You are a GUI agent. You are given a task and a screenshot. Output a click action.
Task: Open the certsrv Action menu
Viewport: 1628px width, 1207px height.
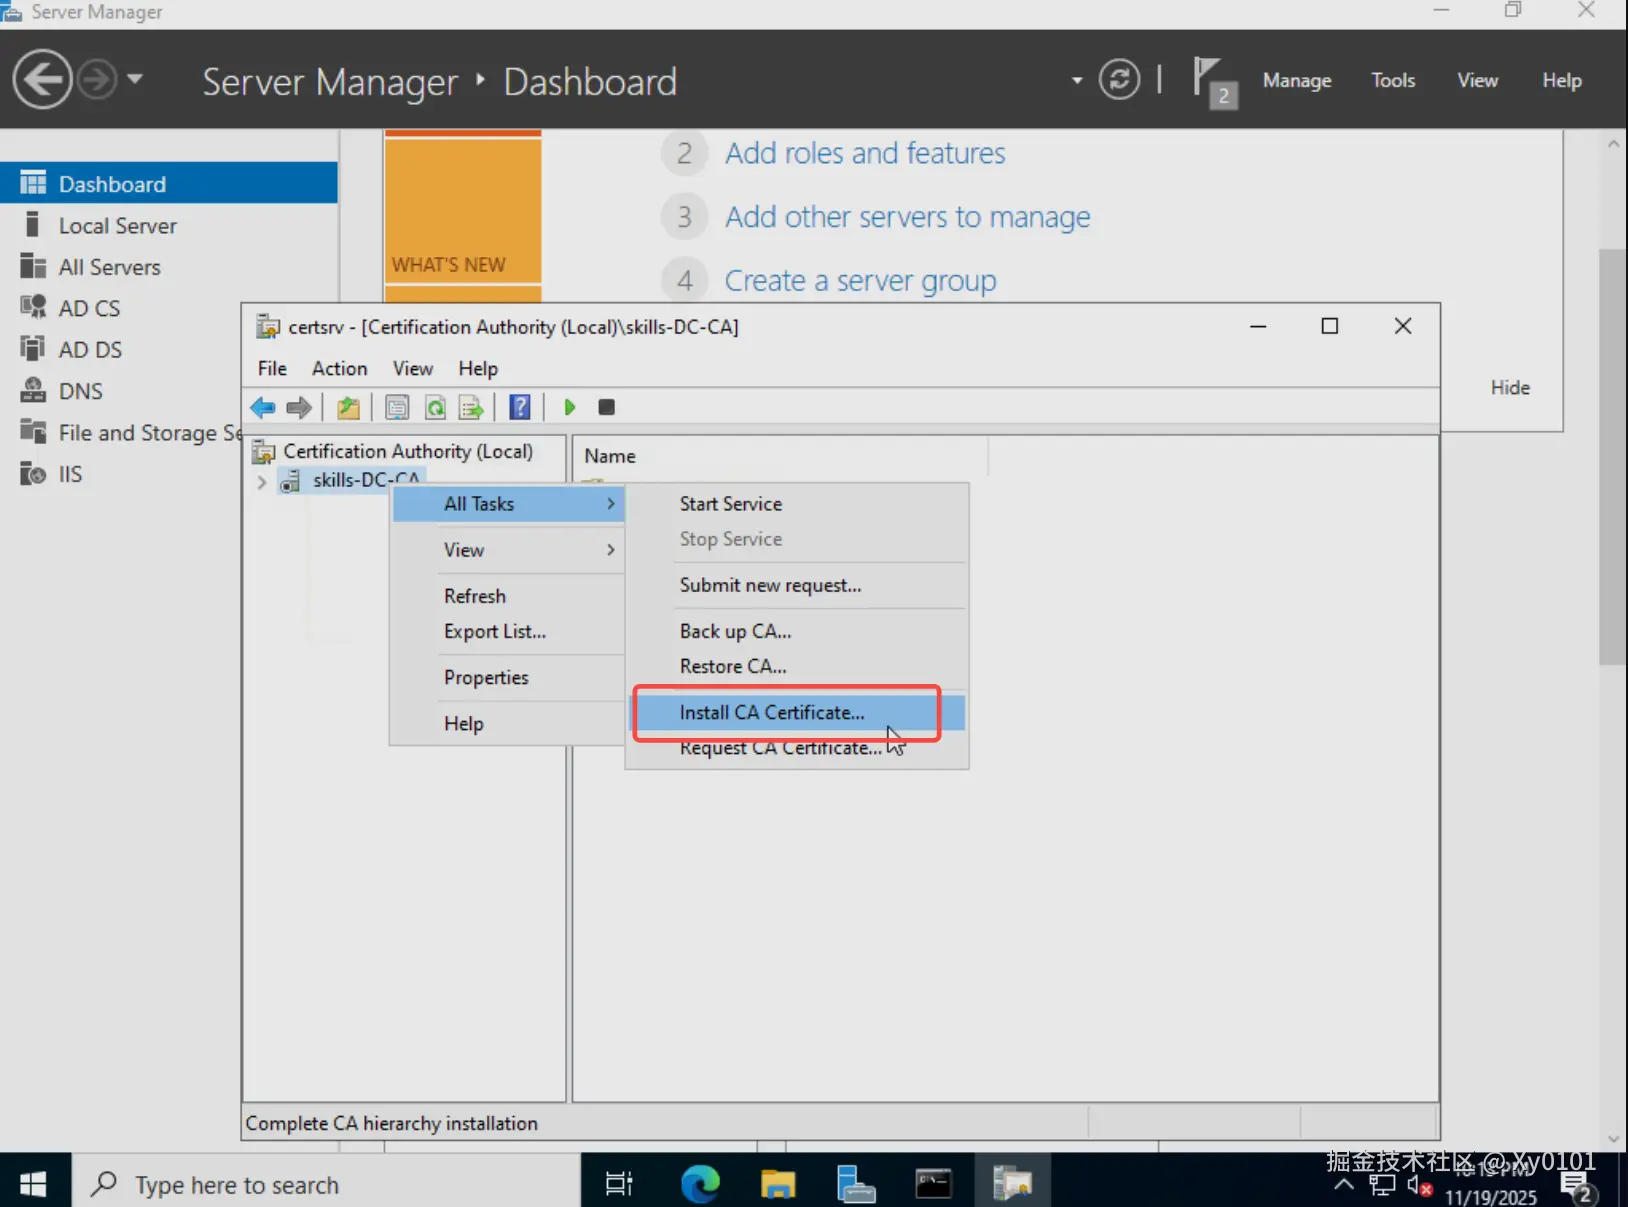click(339, 368)
